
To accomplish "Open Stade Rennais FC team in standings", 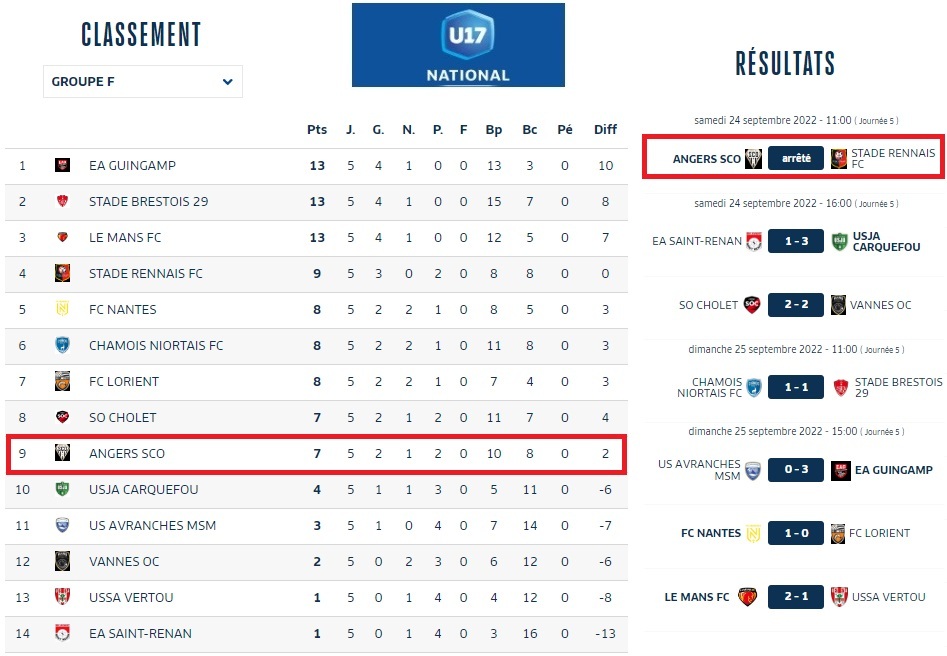I will click(x=145, y=274).
